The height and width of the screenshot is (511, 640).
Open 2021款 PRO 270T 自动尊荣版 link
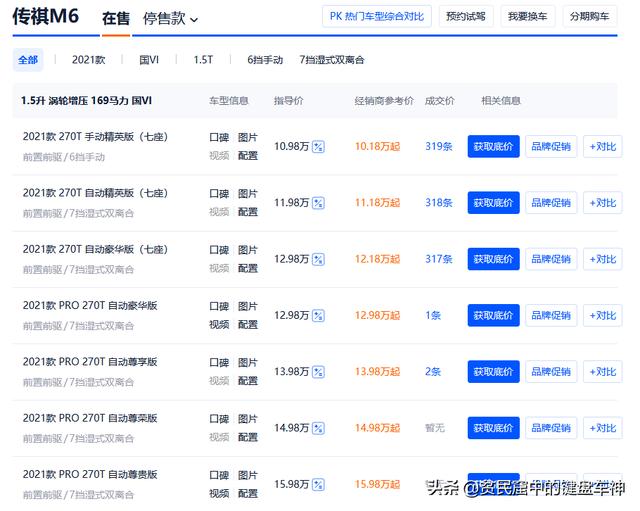[90, 418]
